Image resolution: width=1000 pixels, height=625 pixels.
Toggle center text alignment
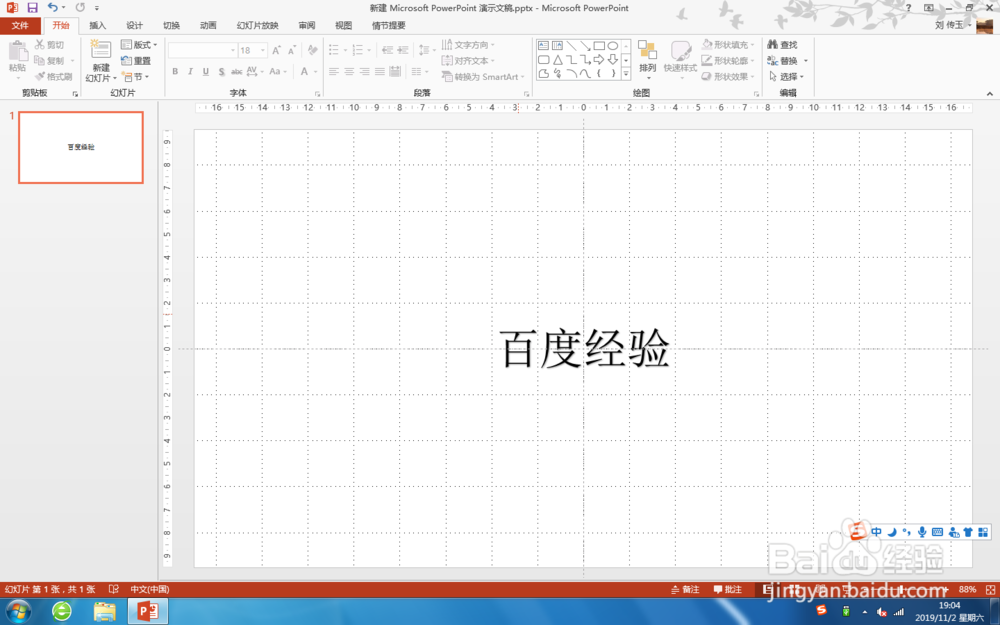click(x=349, y=71)
